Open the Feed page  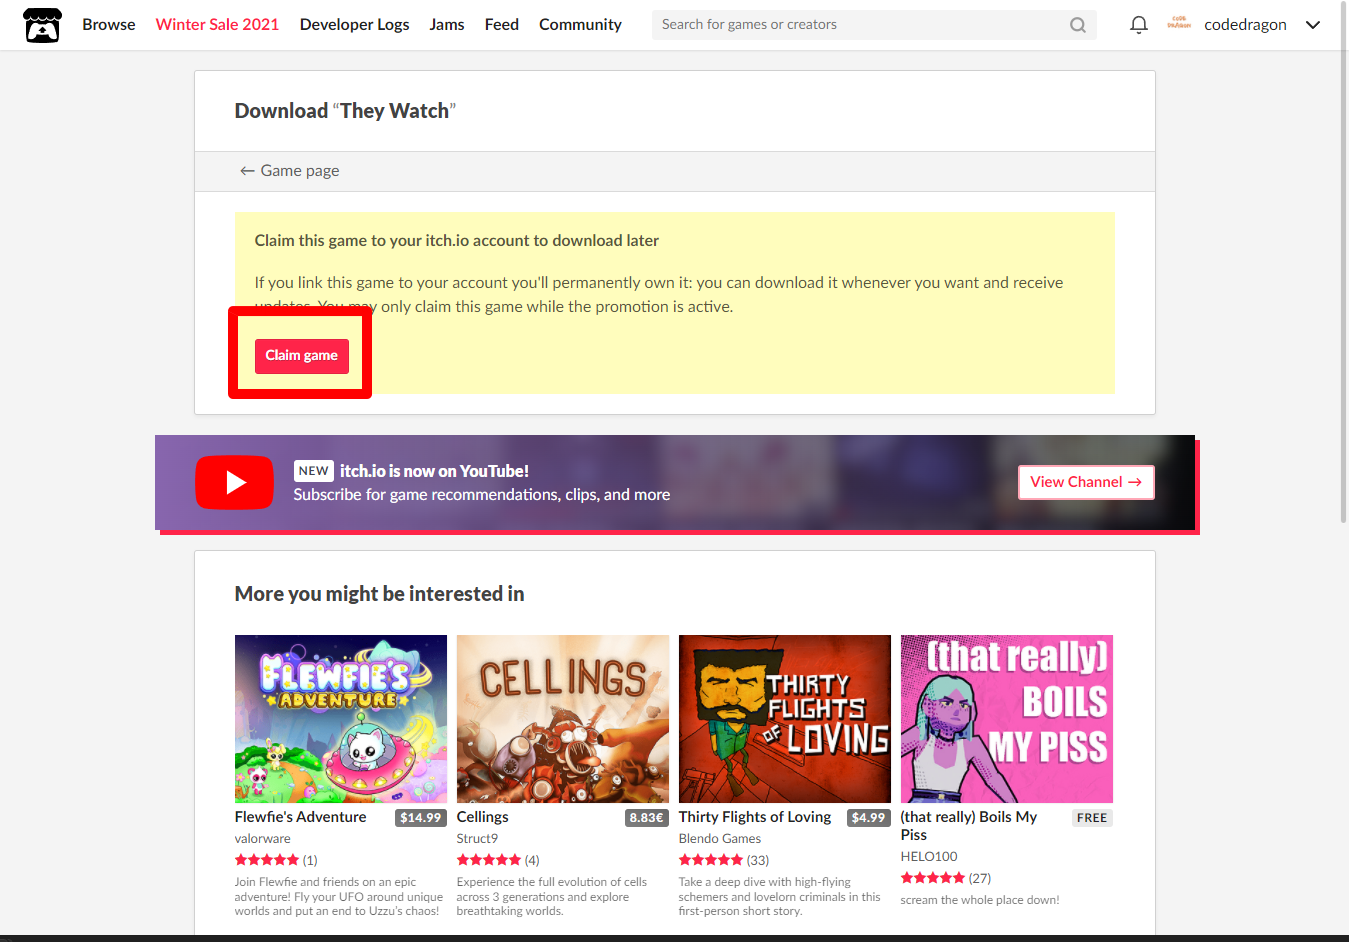502,25
